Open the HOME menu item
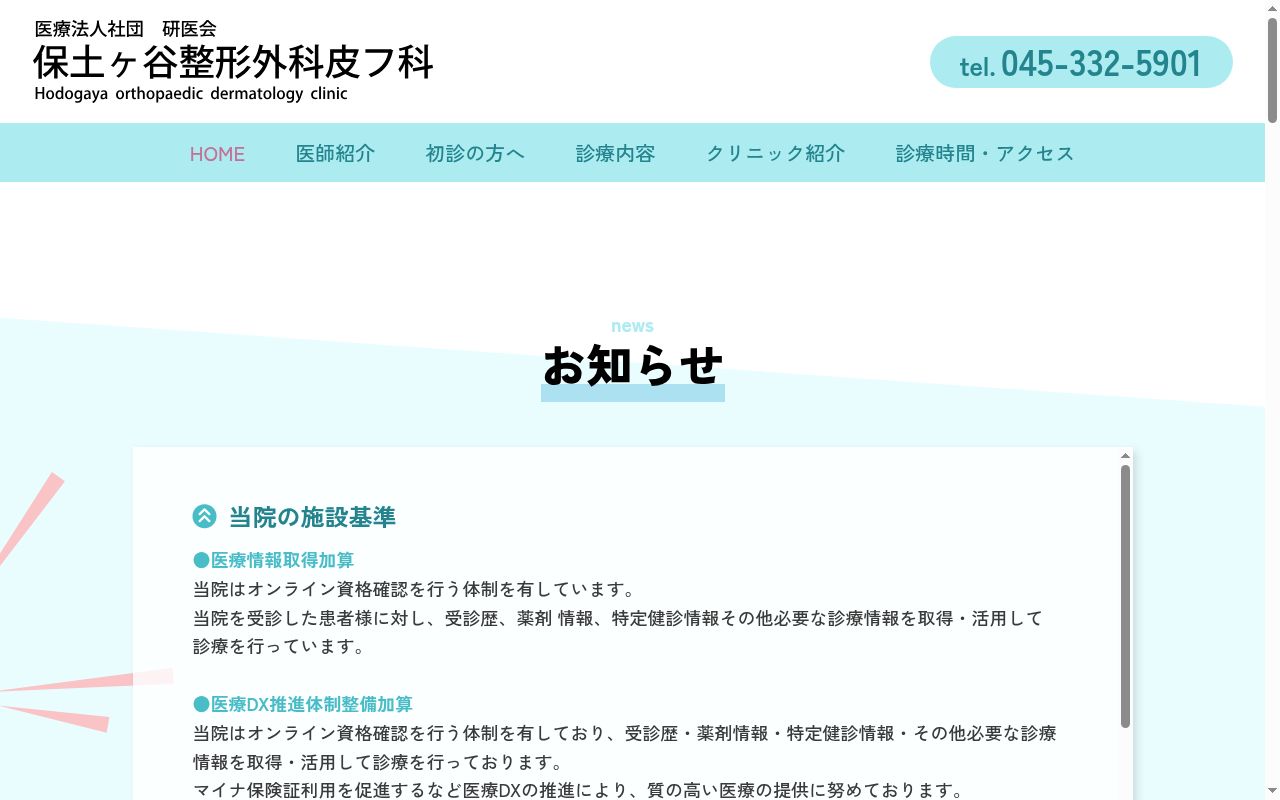This screenshot has height=800, width=1280. click(x=217, y=154)
